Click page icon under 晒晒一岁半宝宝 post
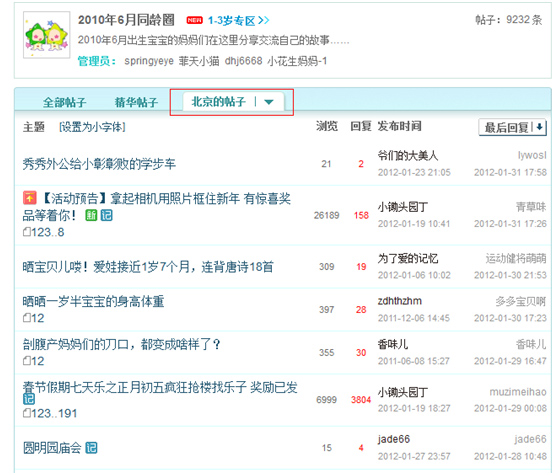558x475 pixels. click(27, 318)
